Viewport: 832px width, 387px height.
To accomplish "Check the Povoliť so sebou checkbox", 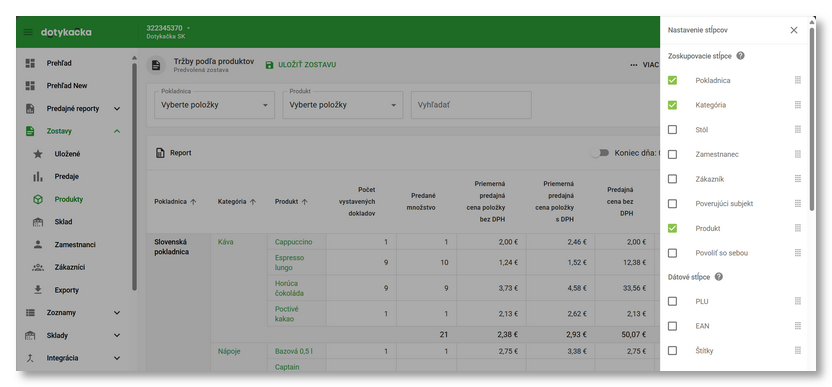I will [x=672, y=253].
